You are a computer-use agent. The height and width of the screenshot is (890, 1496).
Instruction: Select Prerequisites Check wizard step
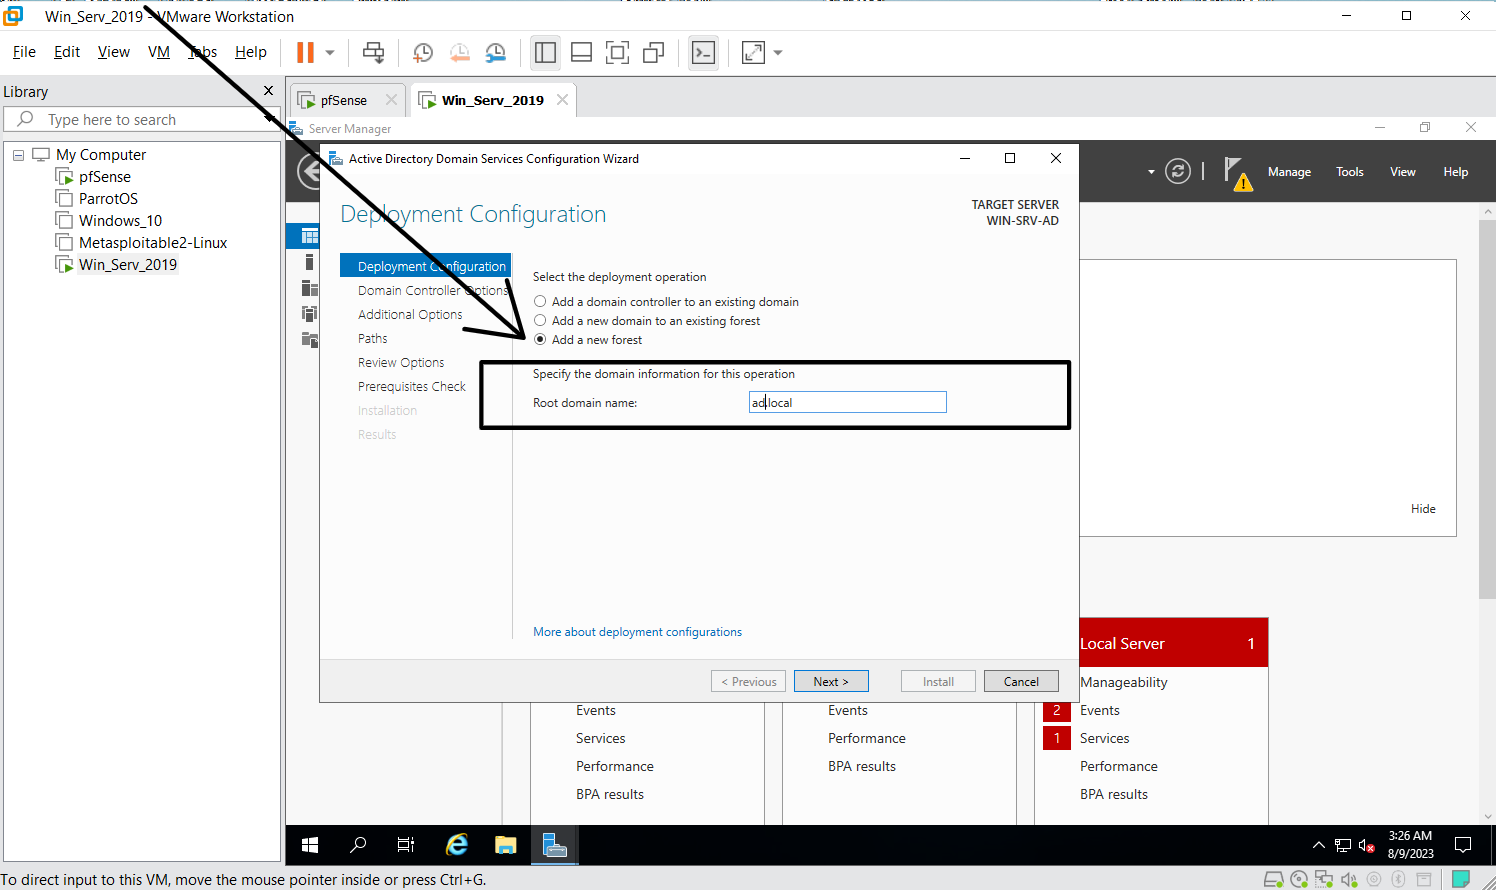coord(412,386)
